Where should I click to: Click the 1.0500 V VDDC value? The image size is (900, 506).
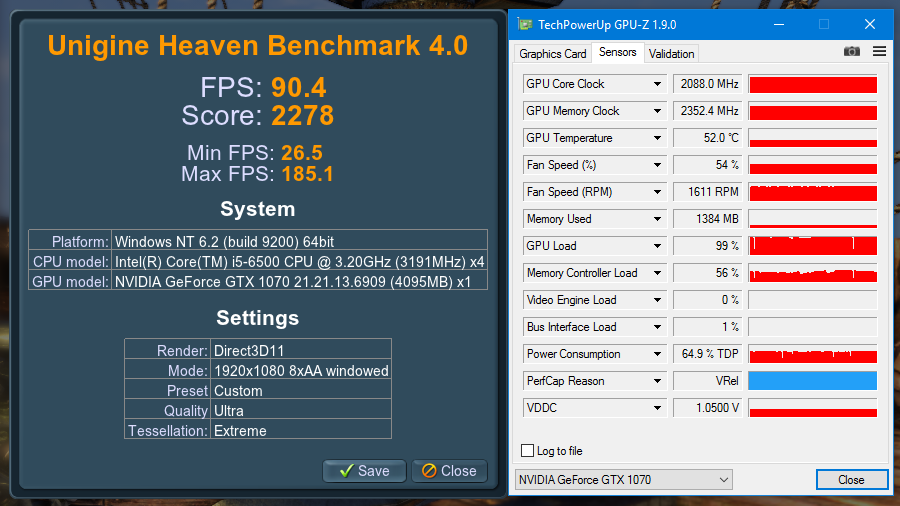[x=708, y=408]
